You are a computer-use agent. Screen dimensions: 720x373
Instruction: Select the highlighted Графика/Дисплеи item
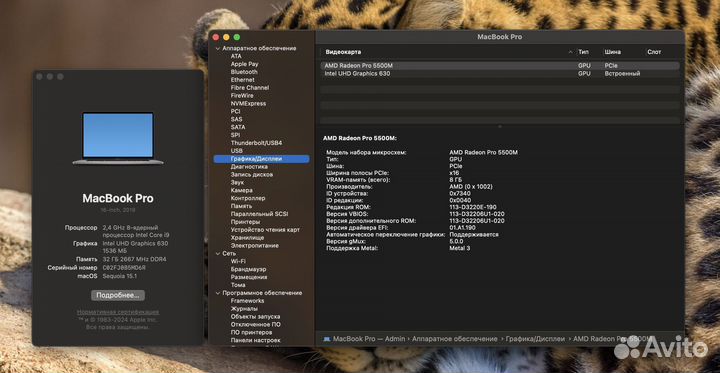(261, 158)
